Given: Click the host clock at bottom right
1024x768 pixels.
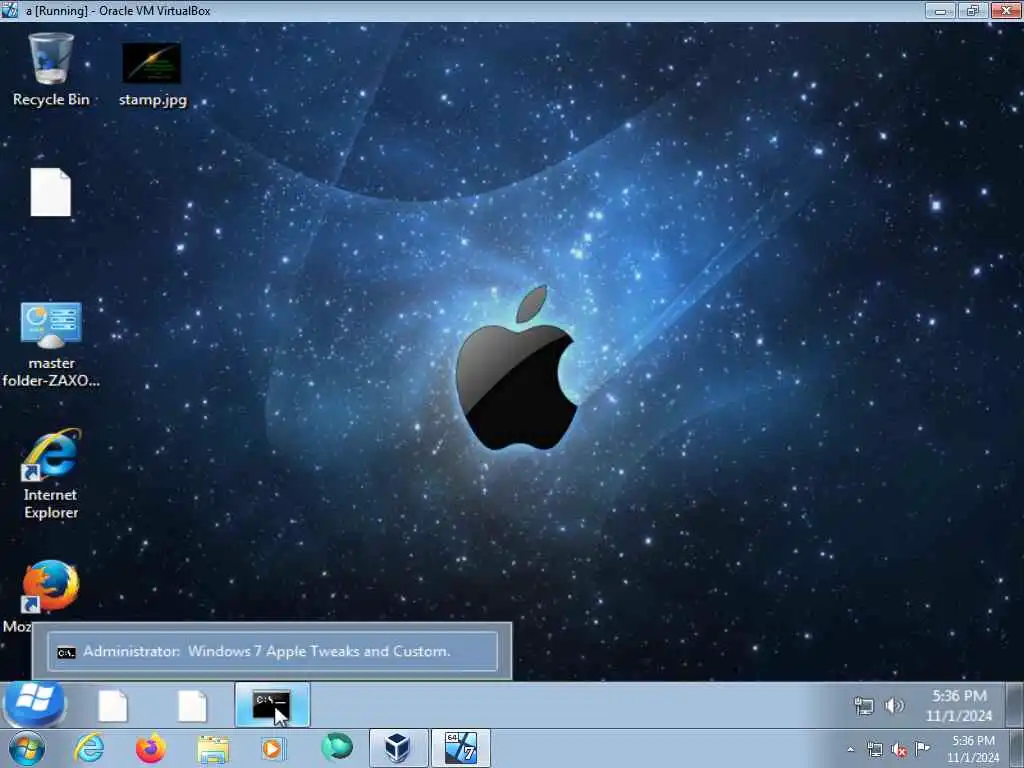Looking at the screenshot, I should pos(973,749).
